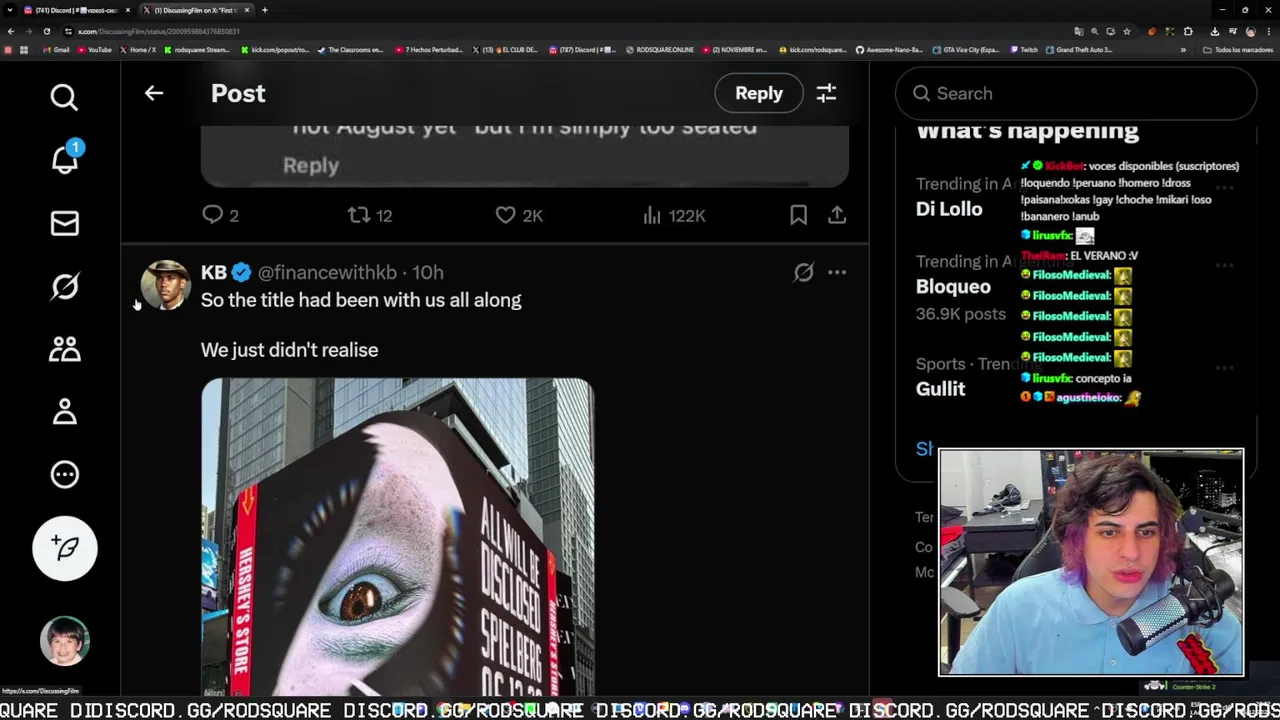Open browser downloads icon
This screenshot has height=720, width=1280.
coord(1215,31)
